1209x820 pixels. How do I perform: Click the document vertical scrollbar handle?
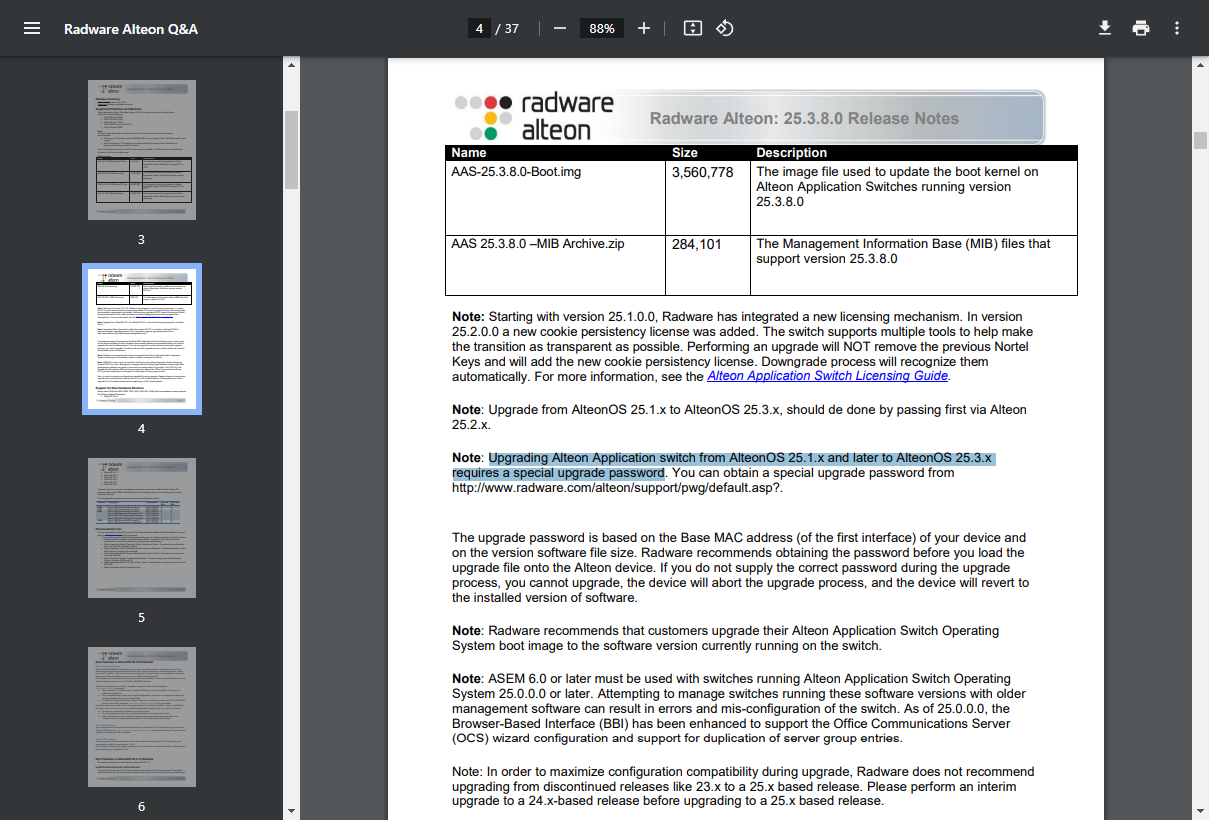1200,140
